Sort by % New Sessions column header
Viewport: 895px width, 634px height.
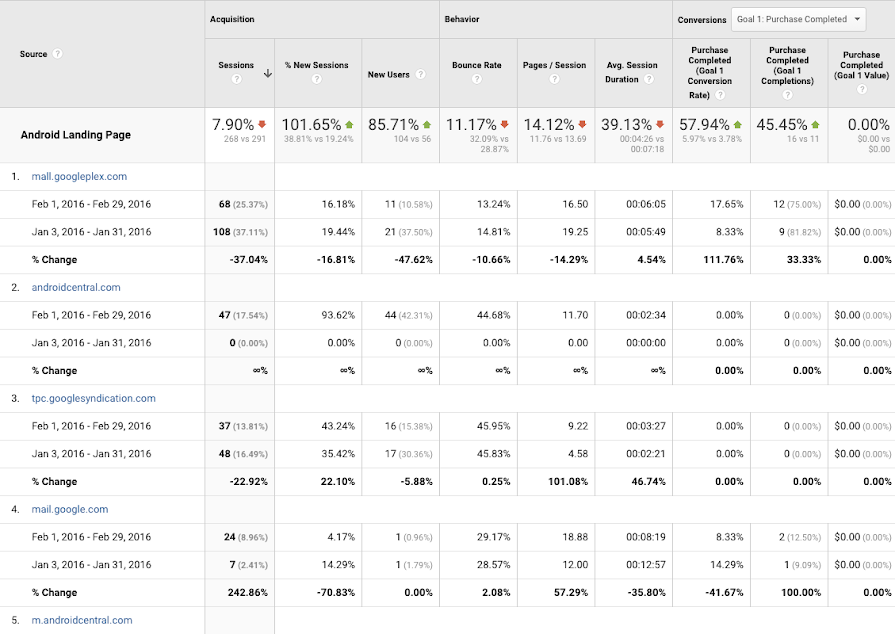pos(316,65)
